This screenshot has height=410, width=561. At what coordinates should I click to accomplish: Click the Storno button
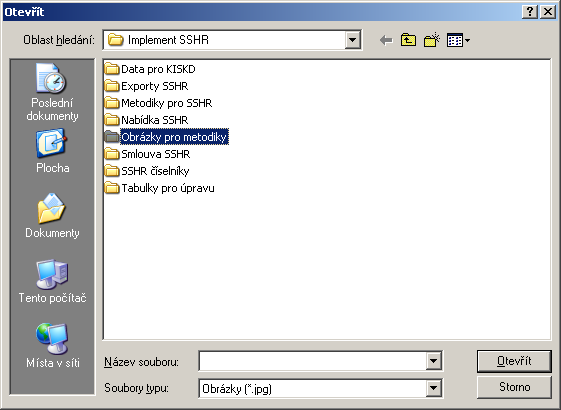click(514, 387)
